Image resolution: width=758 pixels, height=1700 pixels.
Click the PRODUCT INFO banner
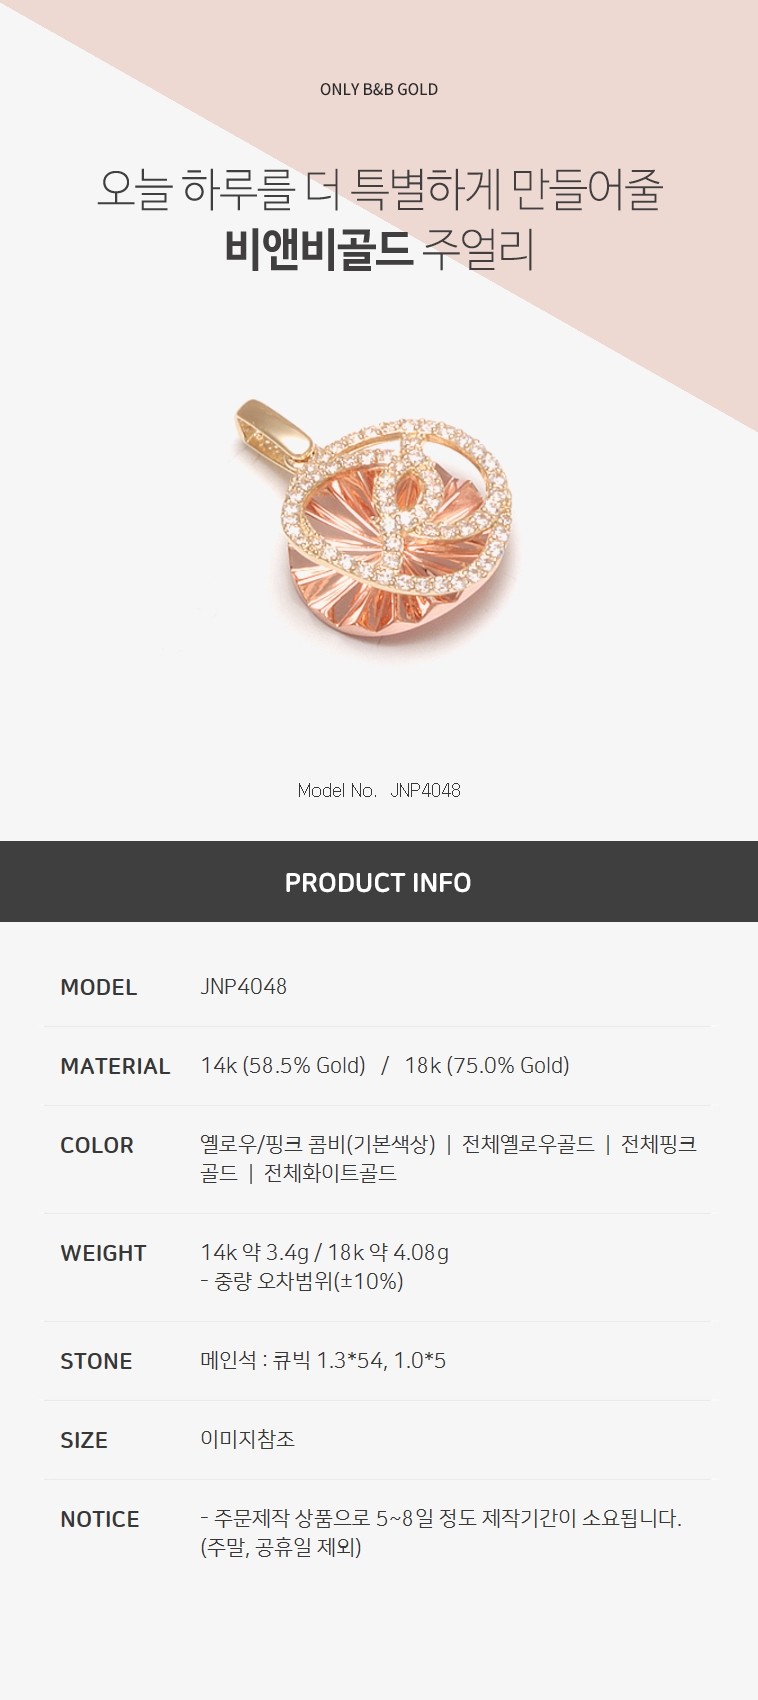(379, 882)
